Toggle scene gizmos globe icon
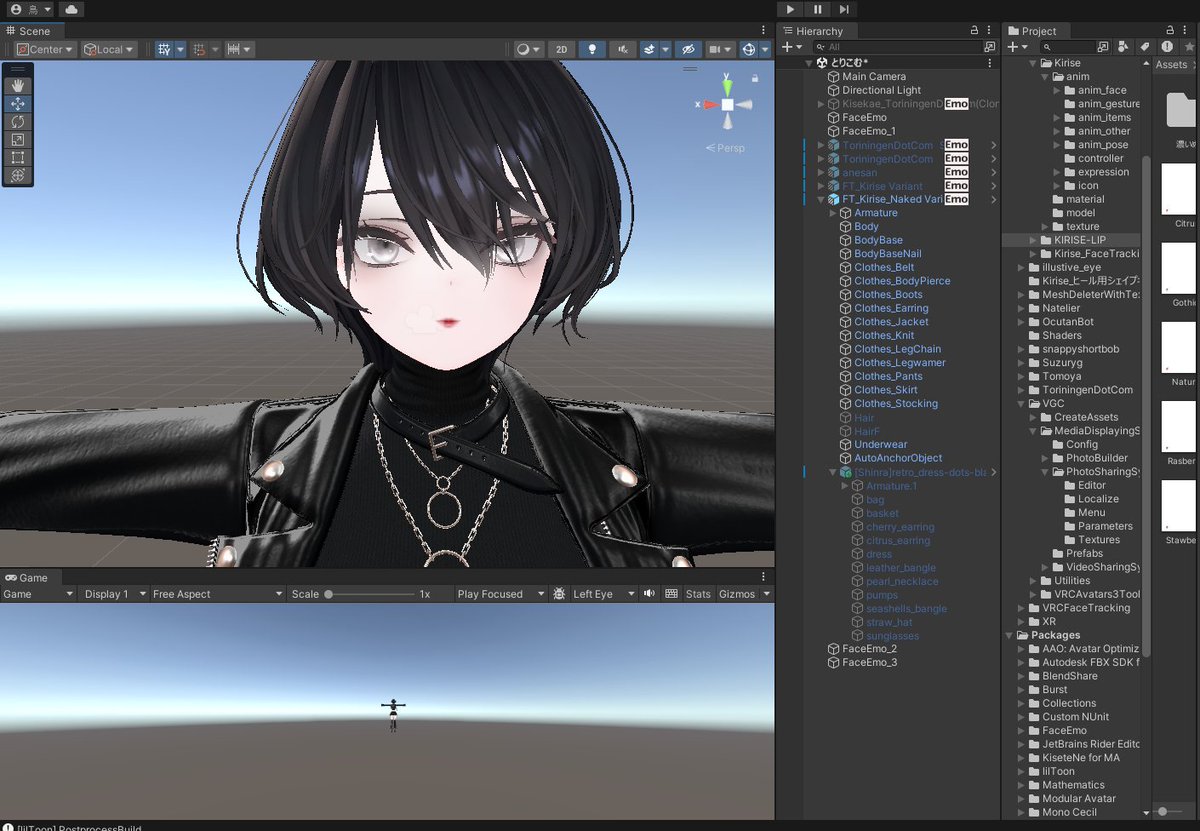1200x831 pixels. tap(749, 49)
